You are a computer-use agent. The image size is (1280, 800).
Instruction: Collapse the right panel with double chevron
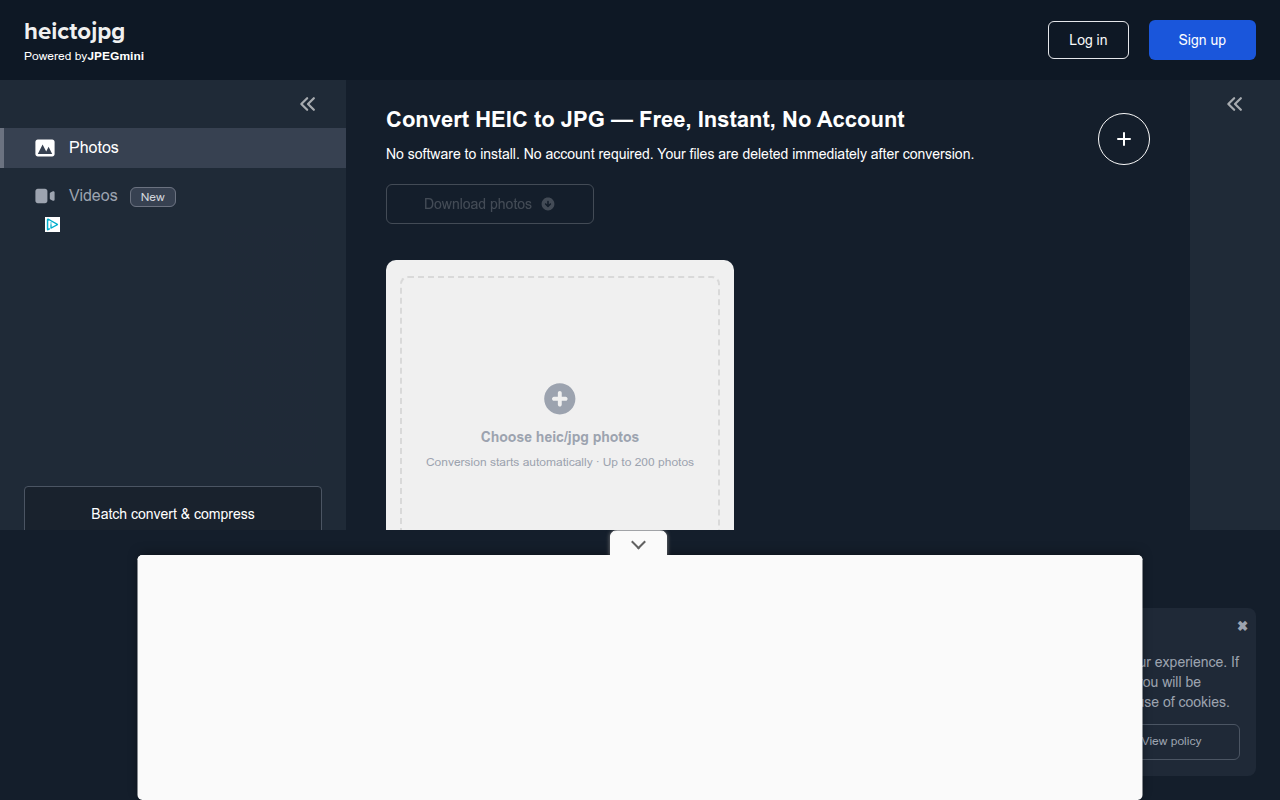point(1235,104)
